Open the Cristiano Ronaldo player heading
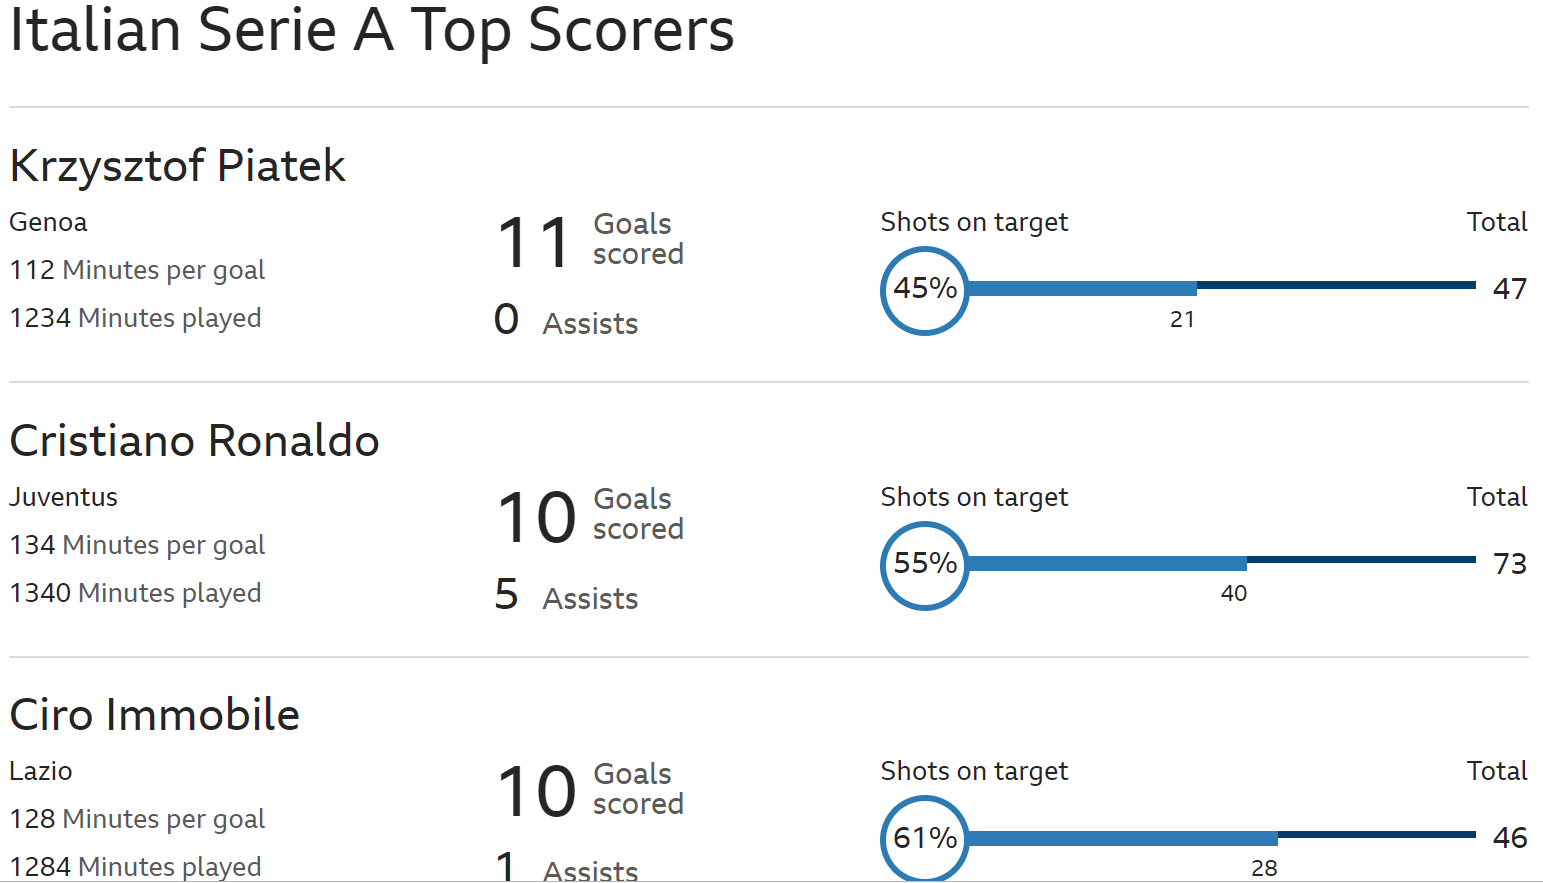The image size is (1543, 883). (x=194, y=441)
